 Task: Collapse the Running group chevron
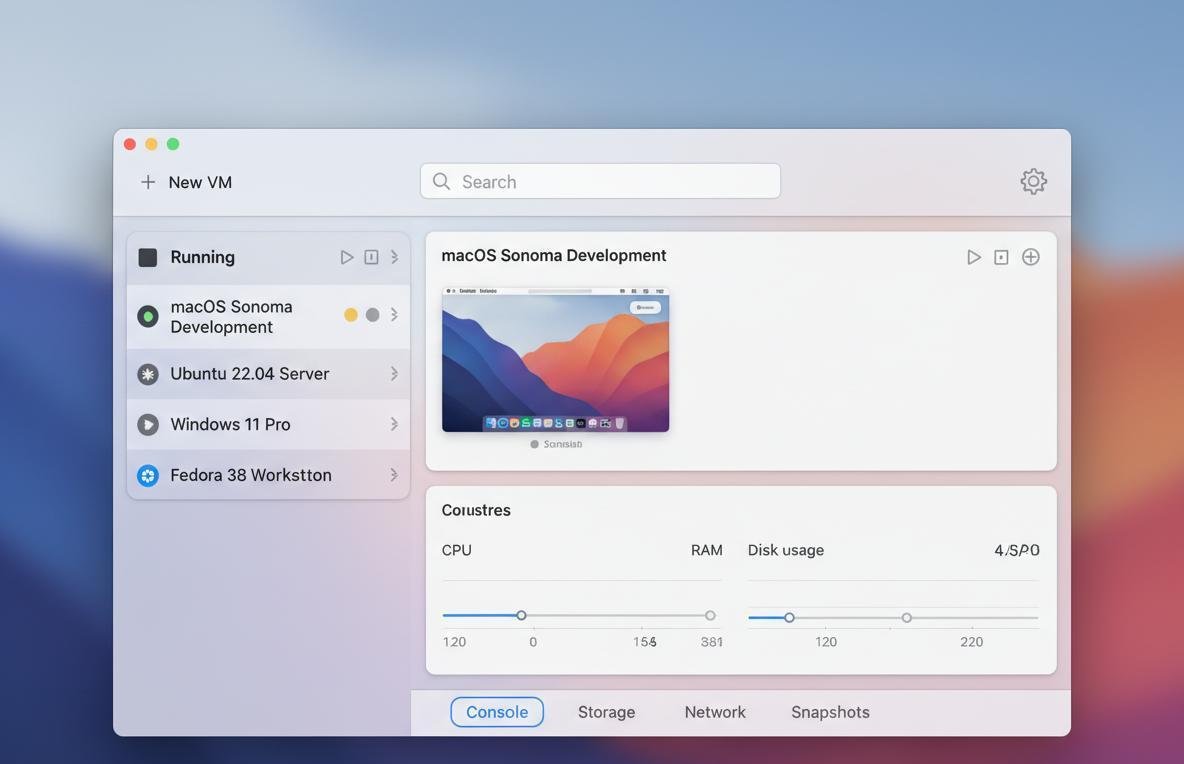(394, 257)
